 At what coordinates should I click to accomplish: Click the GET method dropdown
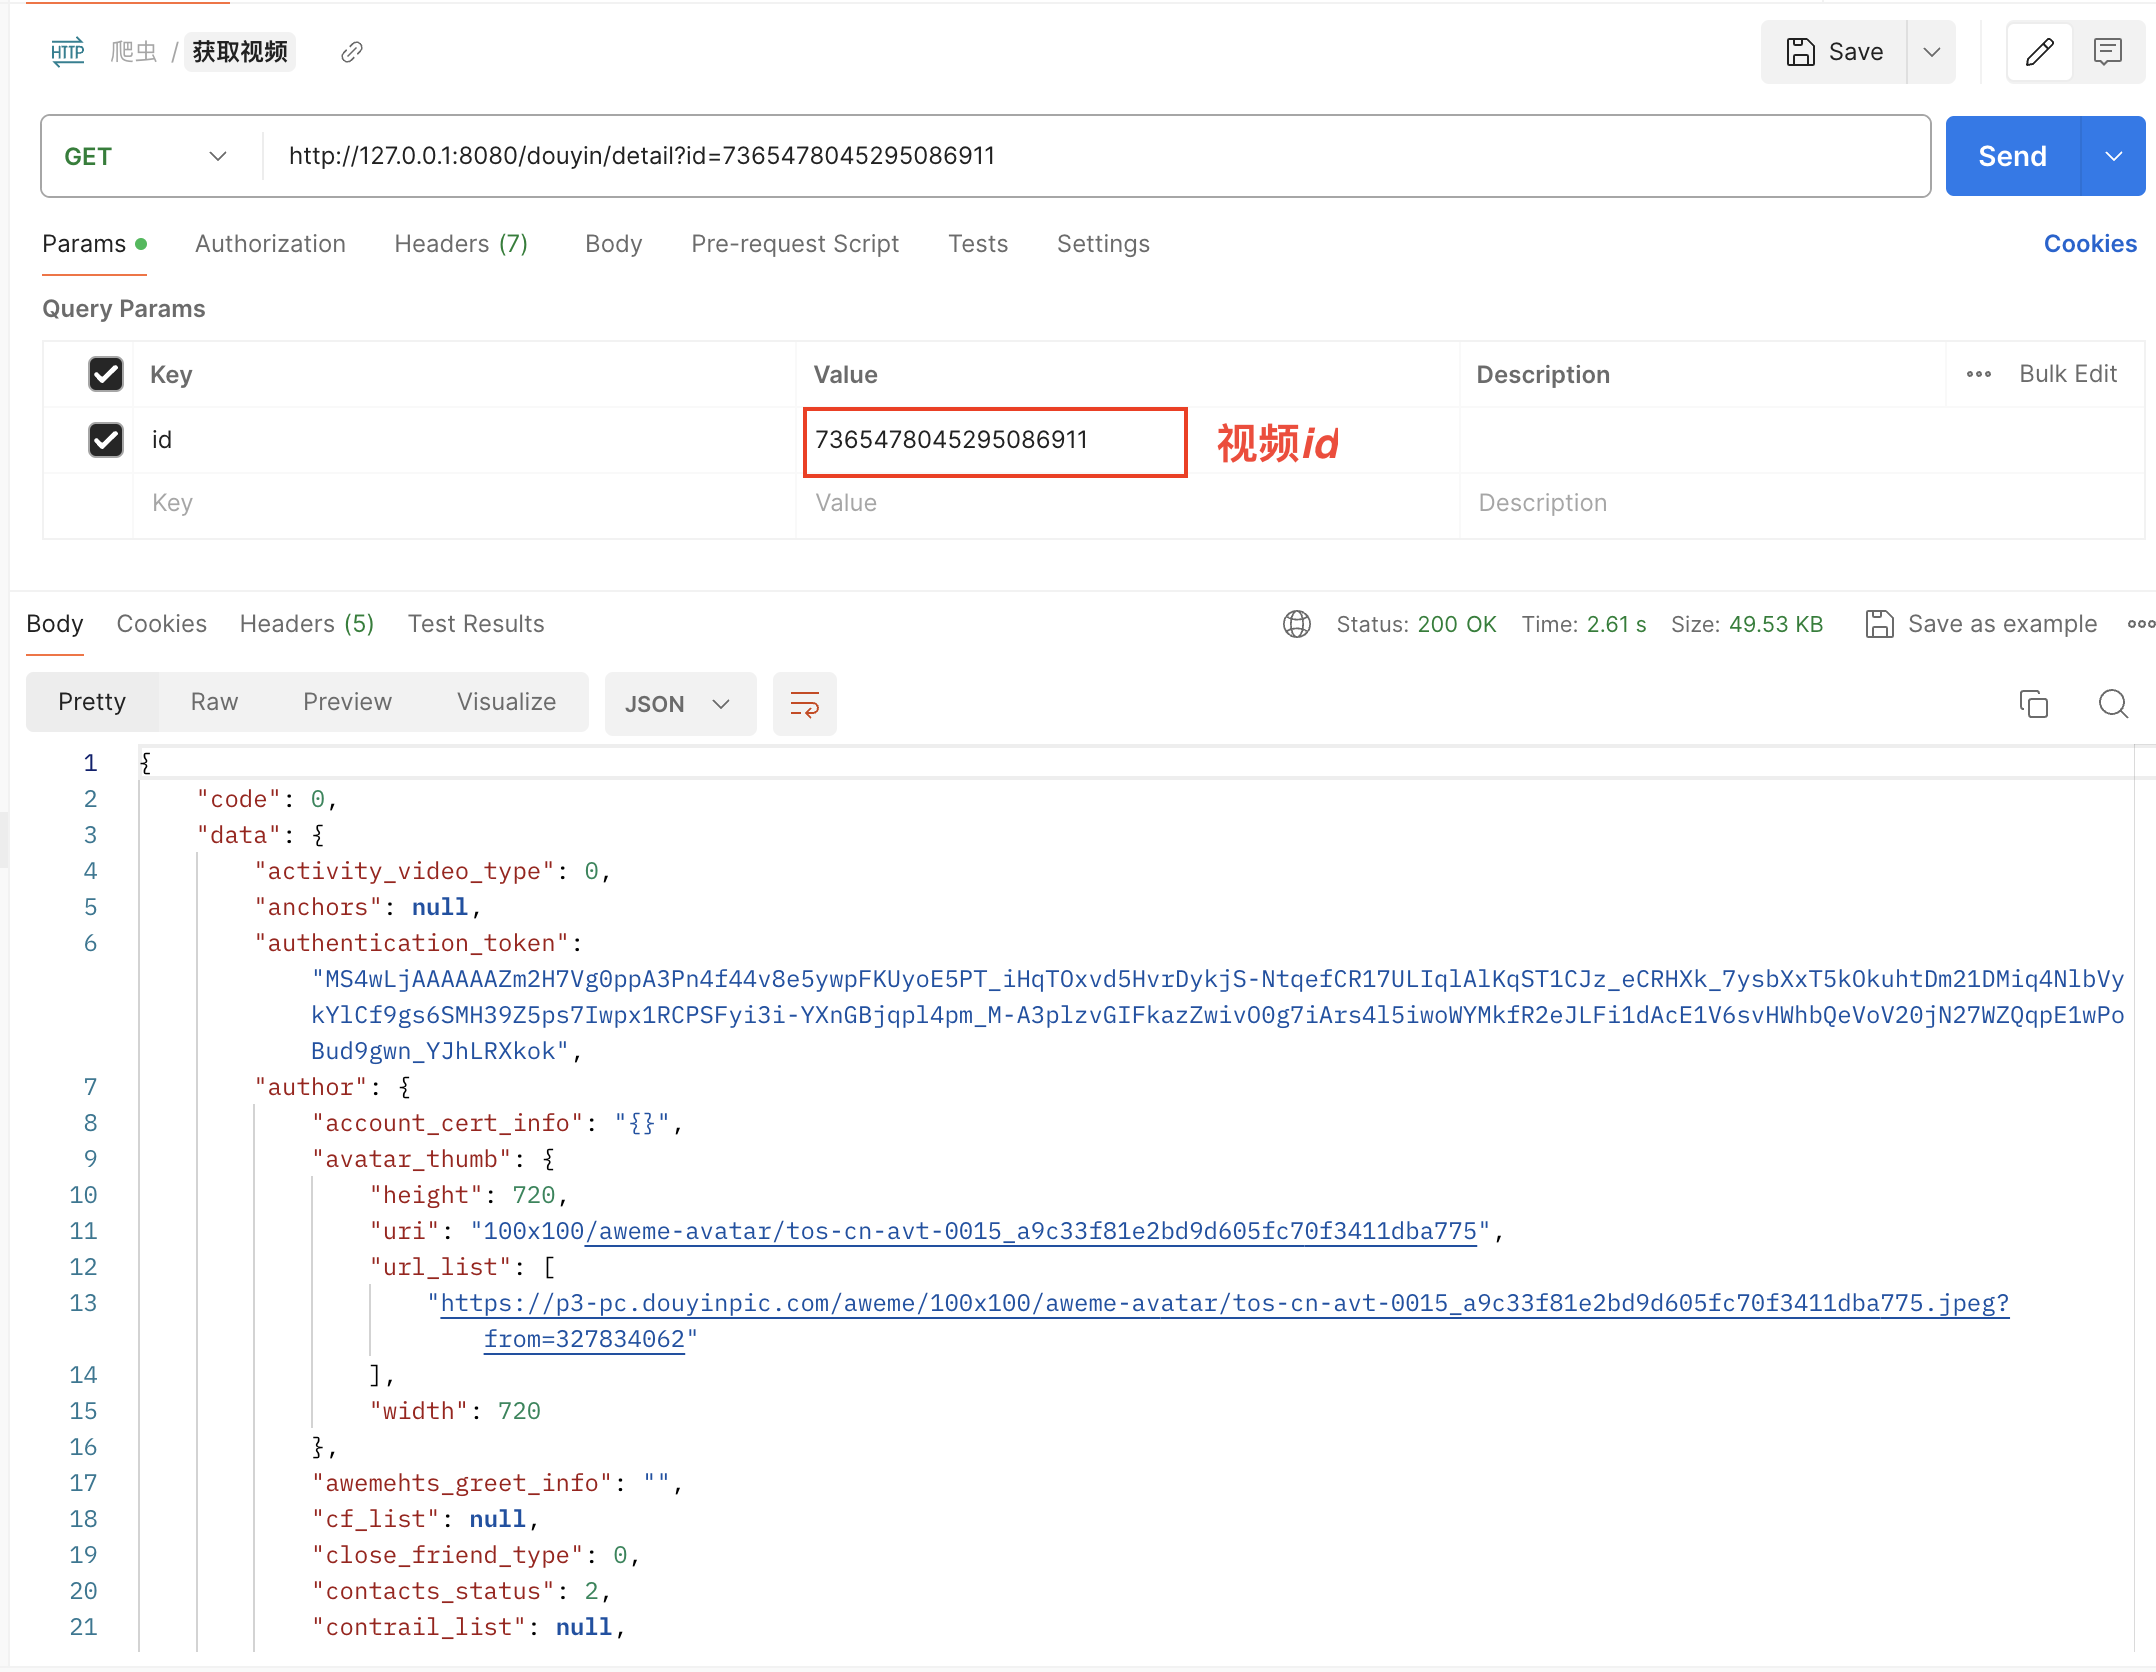tap(144, 156)
